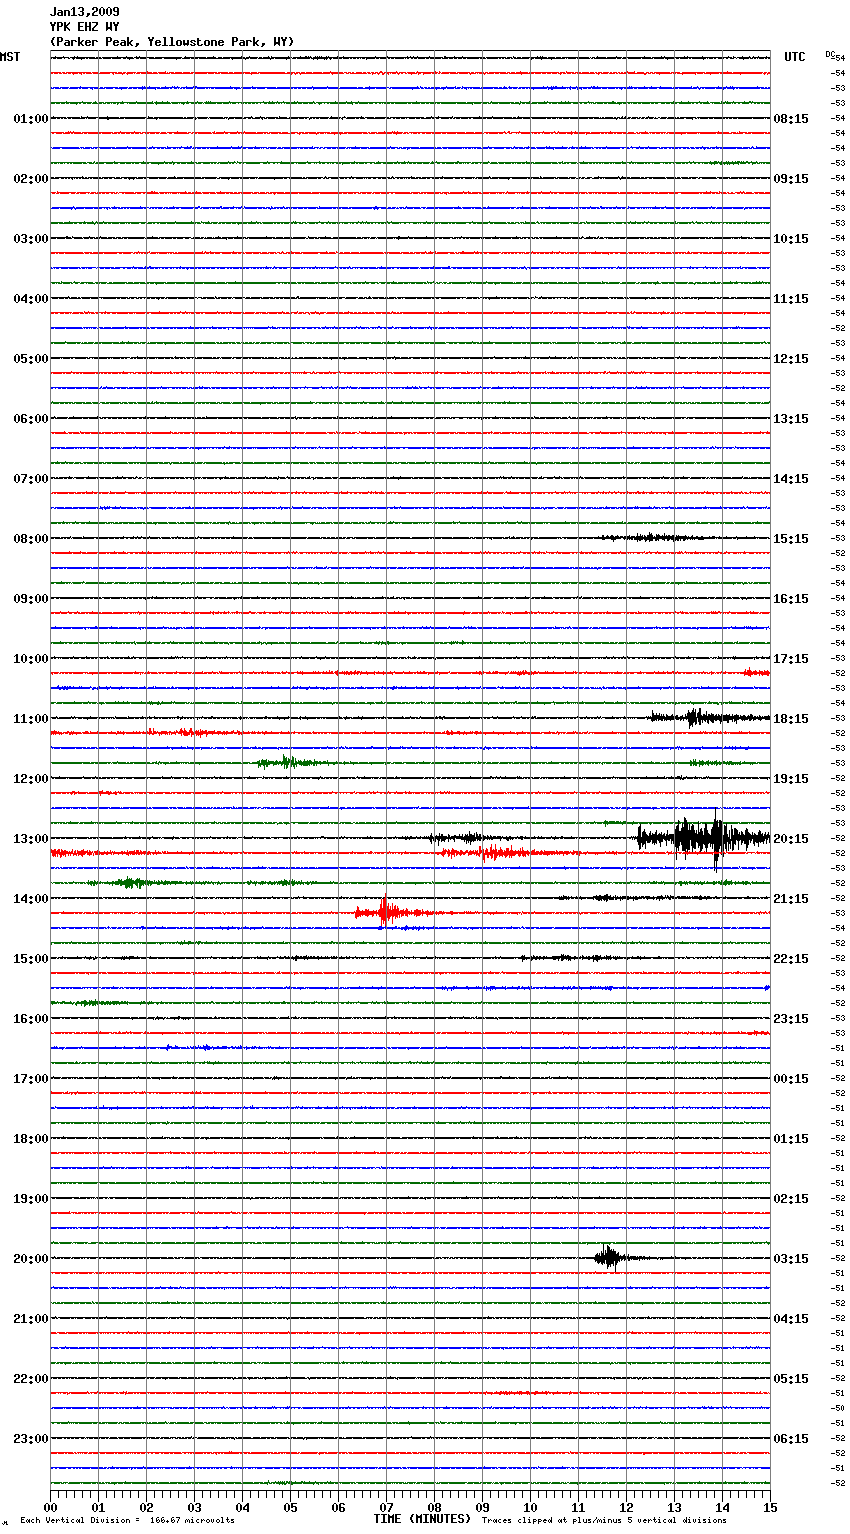Viewport: 850px width, 1534px height.
Task: Click the 12:15 UTC label
Action: [x=791, y=359]
